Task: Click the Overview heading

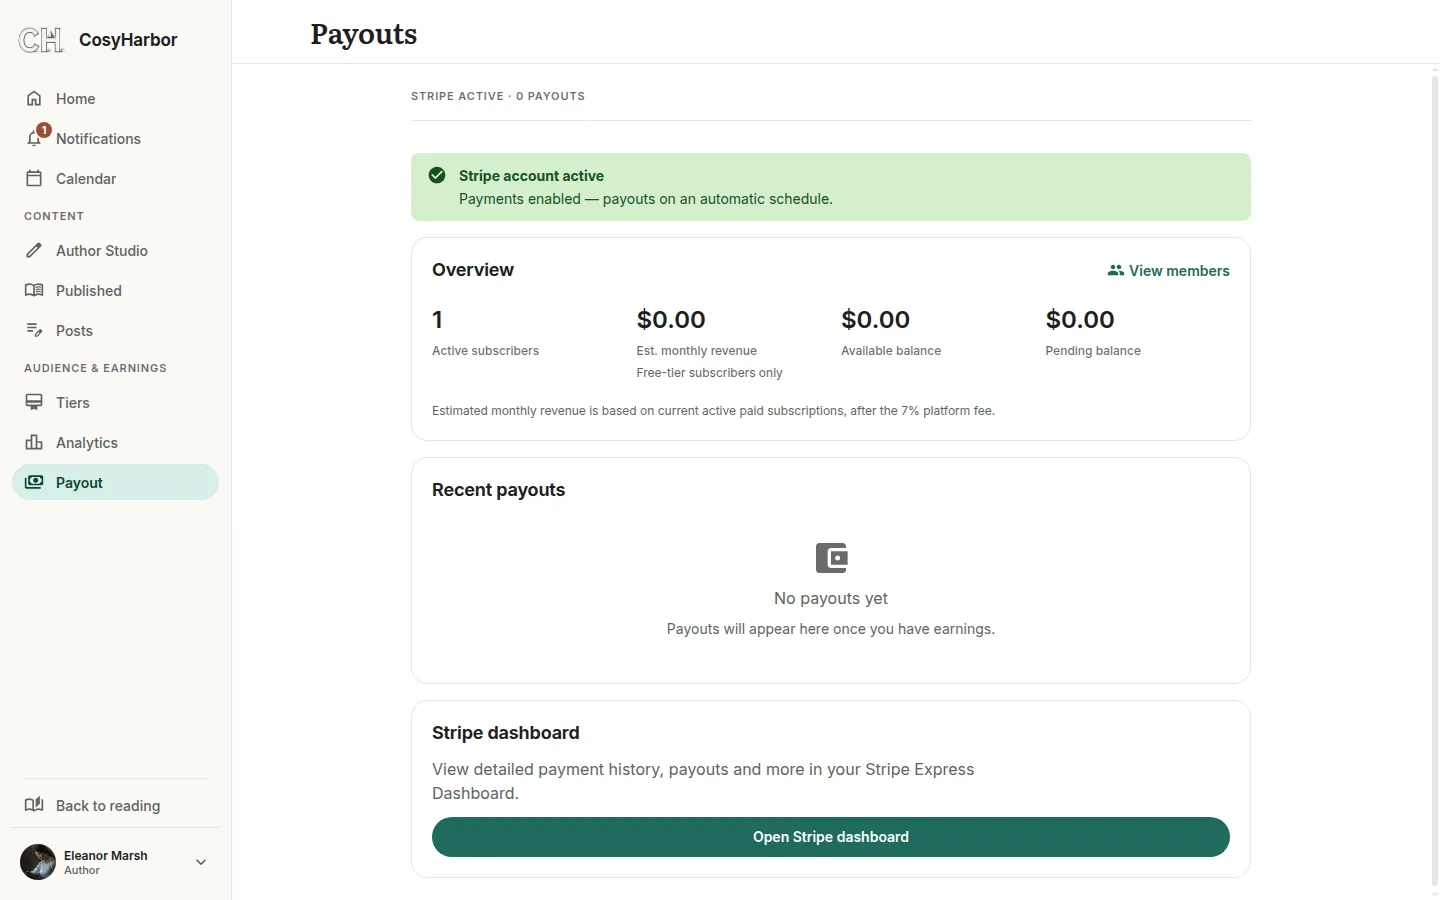Action: coord(473,270)
